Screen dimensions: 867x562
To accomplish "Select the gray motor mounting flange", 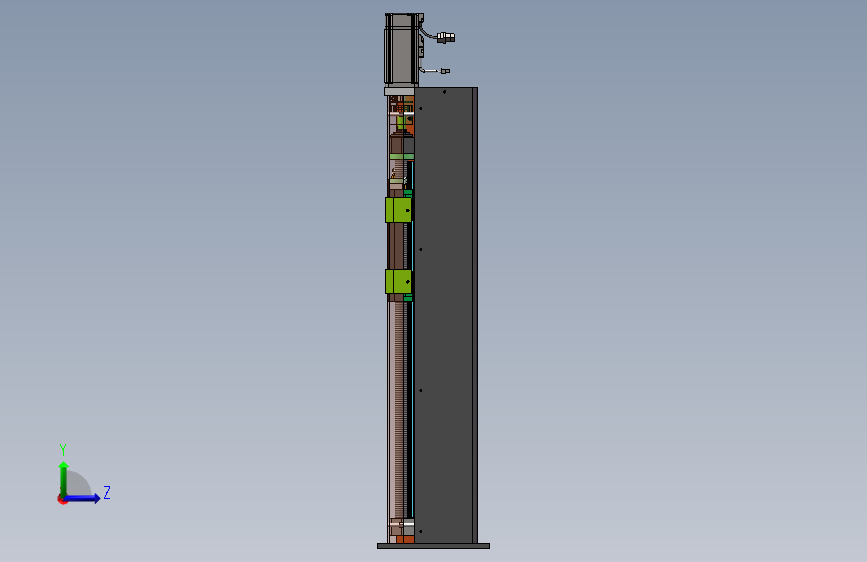I will pyautogui.click(x=399, y=91).
